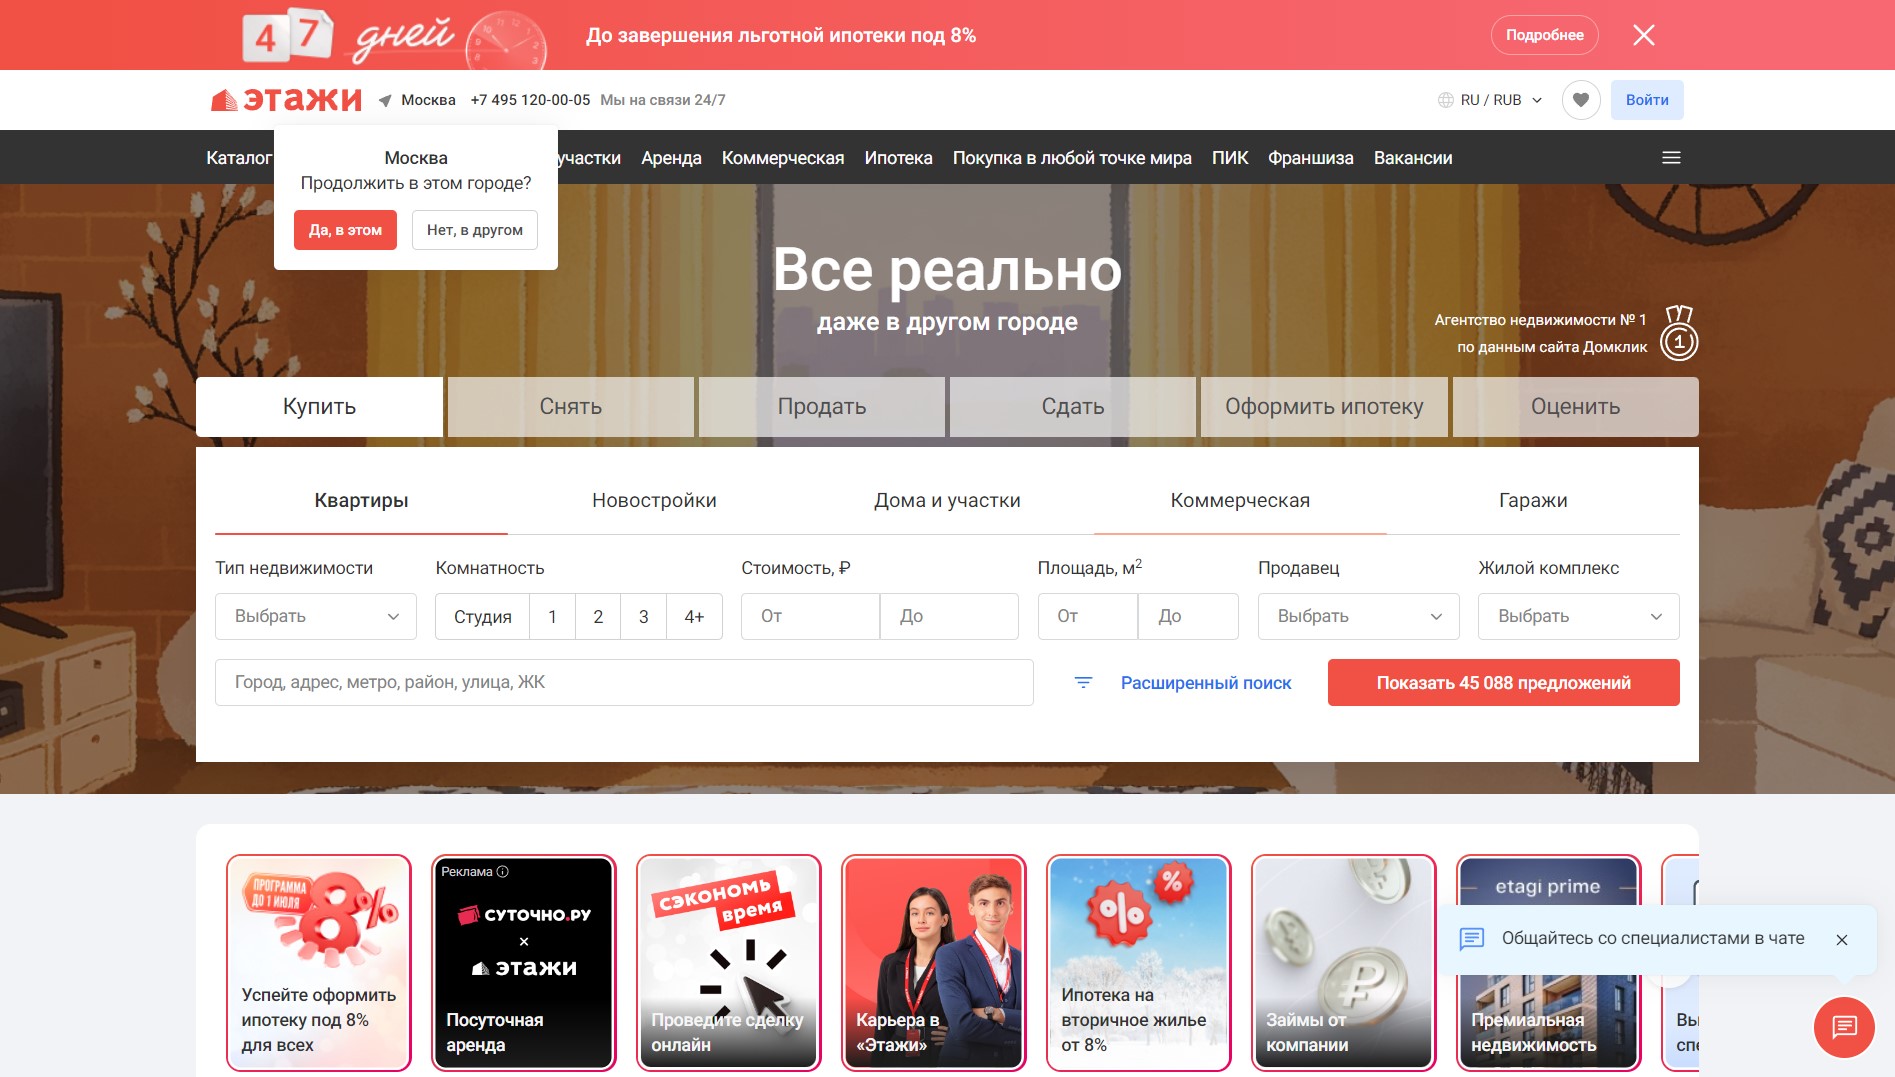
Task: Toggle the Студия room option
Action: point(482,617)
